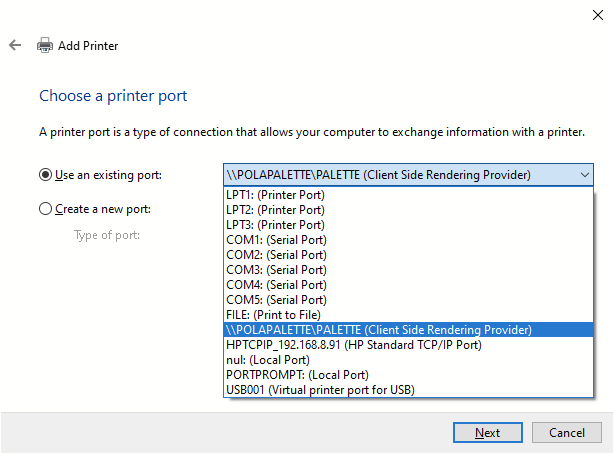Pick COM5: (Serial Port) option

click(277, 300)
